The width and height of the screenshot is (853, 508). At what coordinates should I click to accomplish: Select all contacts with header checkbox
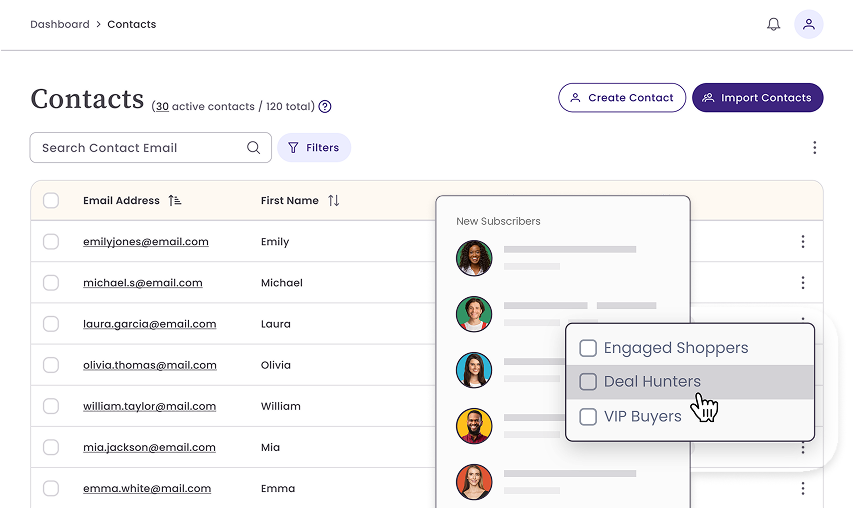[51, 201]
